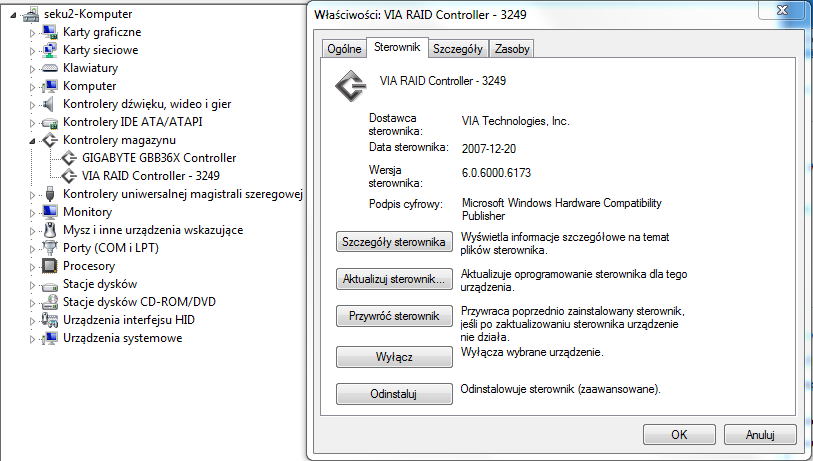Select Kontrolery dźwięku, wideo i gier label
Image resolution: width=813 pixels, height=461 pixels.
[147, 104]
